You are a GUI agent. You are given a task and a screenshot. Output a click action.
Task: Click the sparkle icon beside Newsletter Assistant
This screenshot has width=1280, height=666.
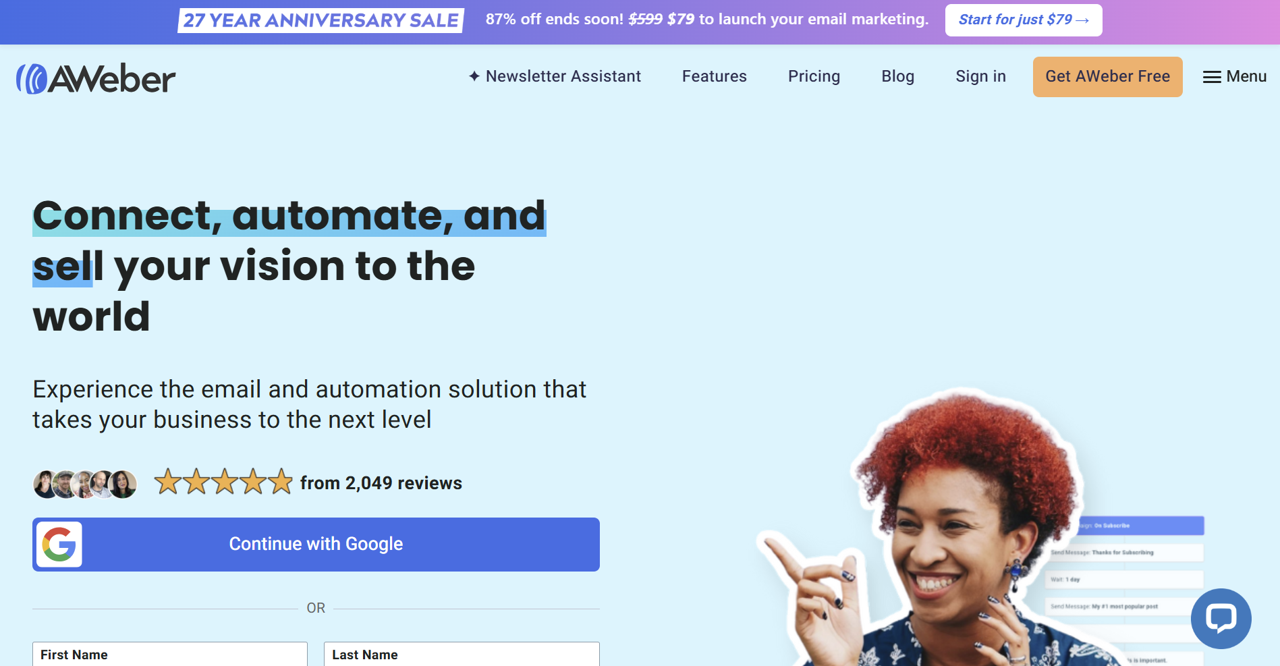pos(474,76)
